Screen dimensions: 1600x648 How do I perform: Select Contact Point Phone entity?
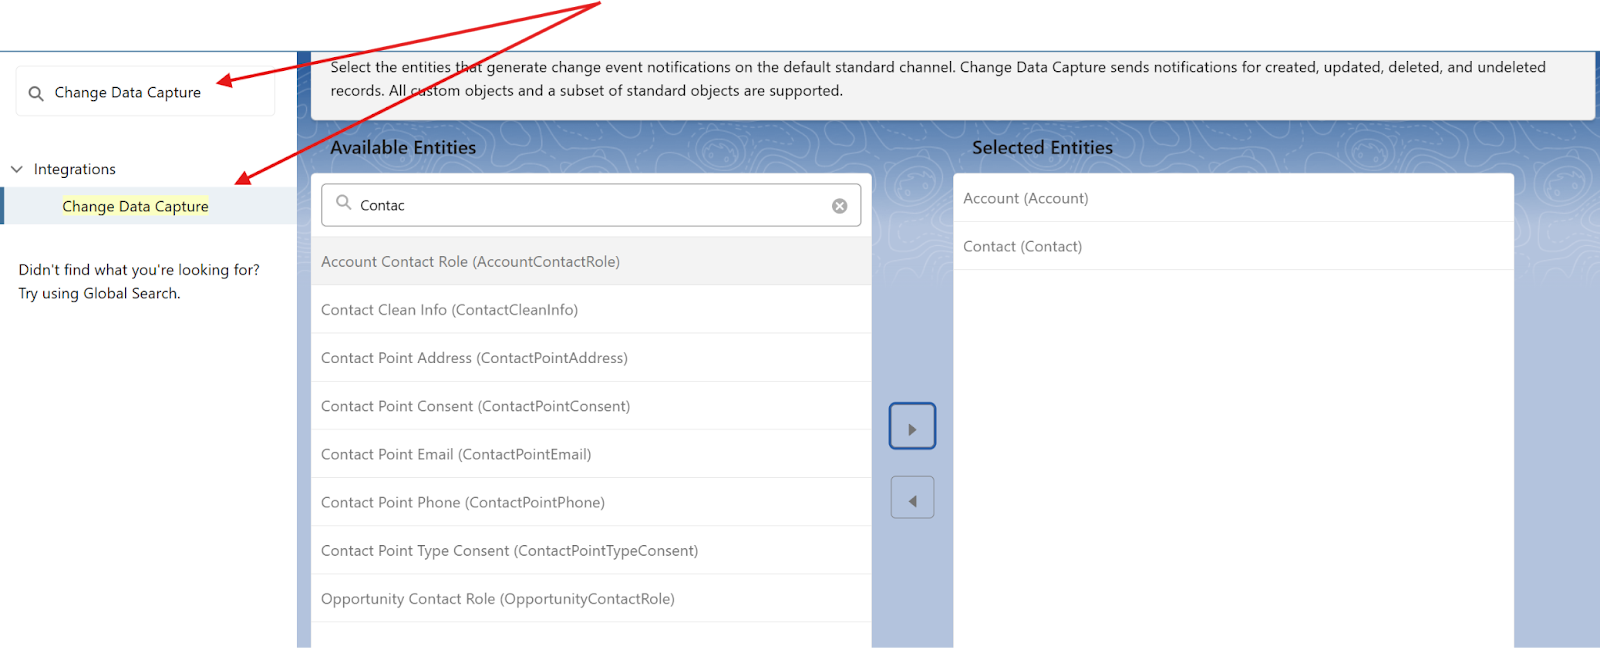coord(591,502)
